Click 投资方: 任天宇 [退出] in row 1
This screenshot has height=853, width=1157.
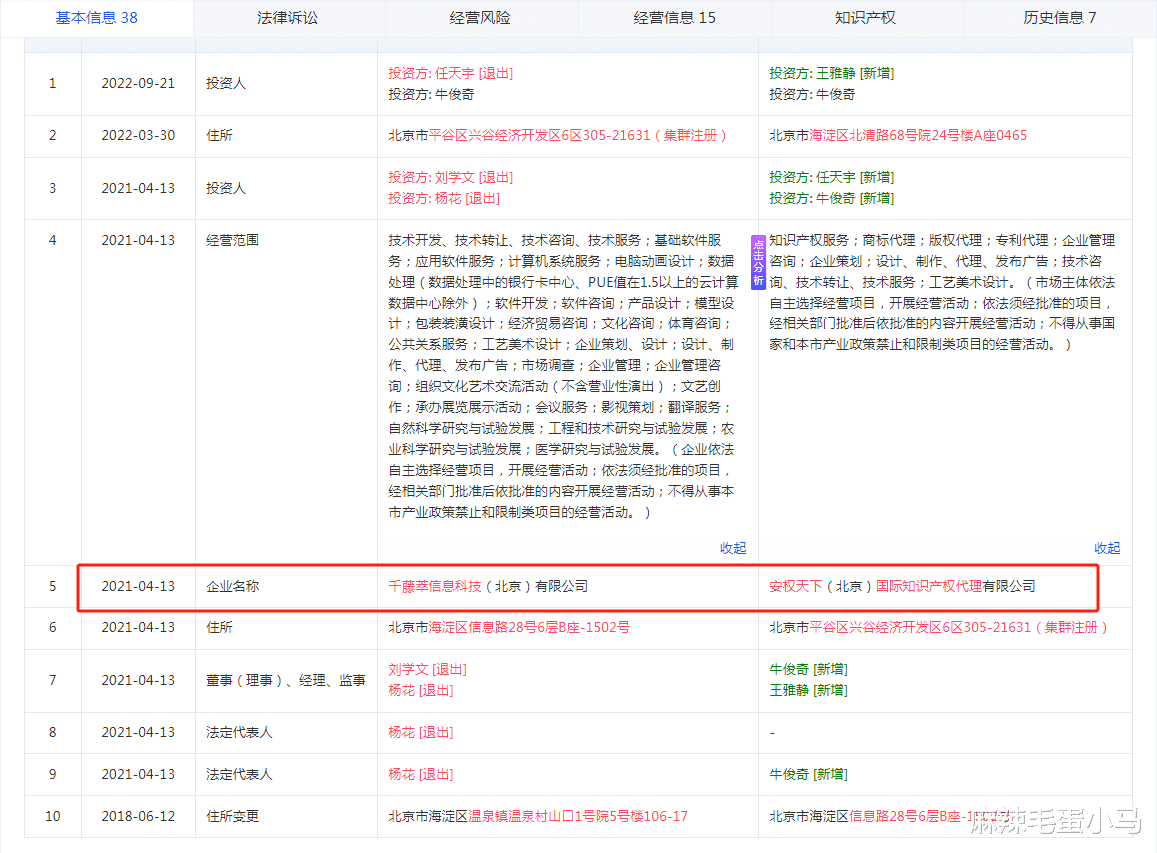pyautogui.click(x=450, y=73)
